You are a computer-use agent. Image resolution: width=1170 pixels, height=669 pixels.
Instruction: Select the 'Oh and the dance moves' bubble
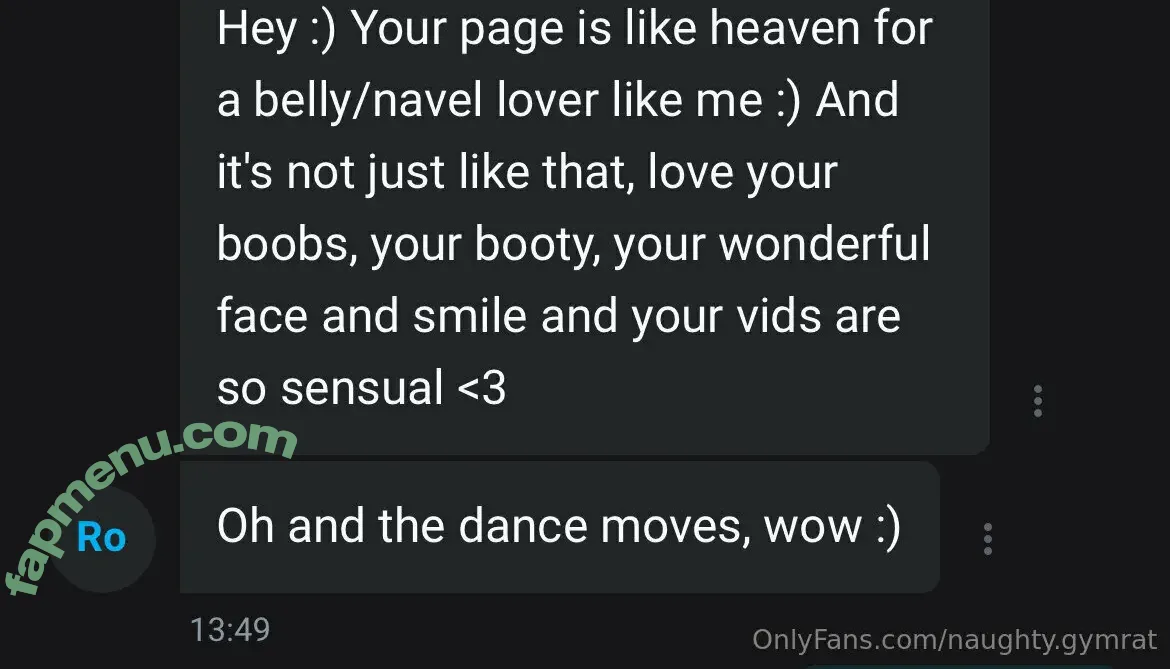[560, 527]
